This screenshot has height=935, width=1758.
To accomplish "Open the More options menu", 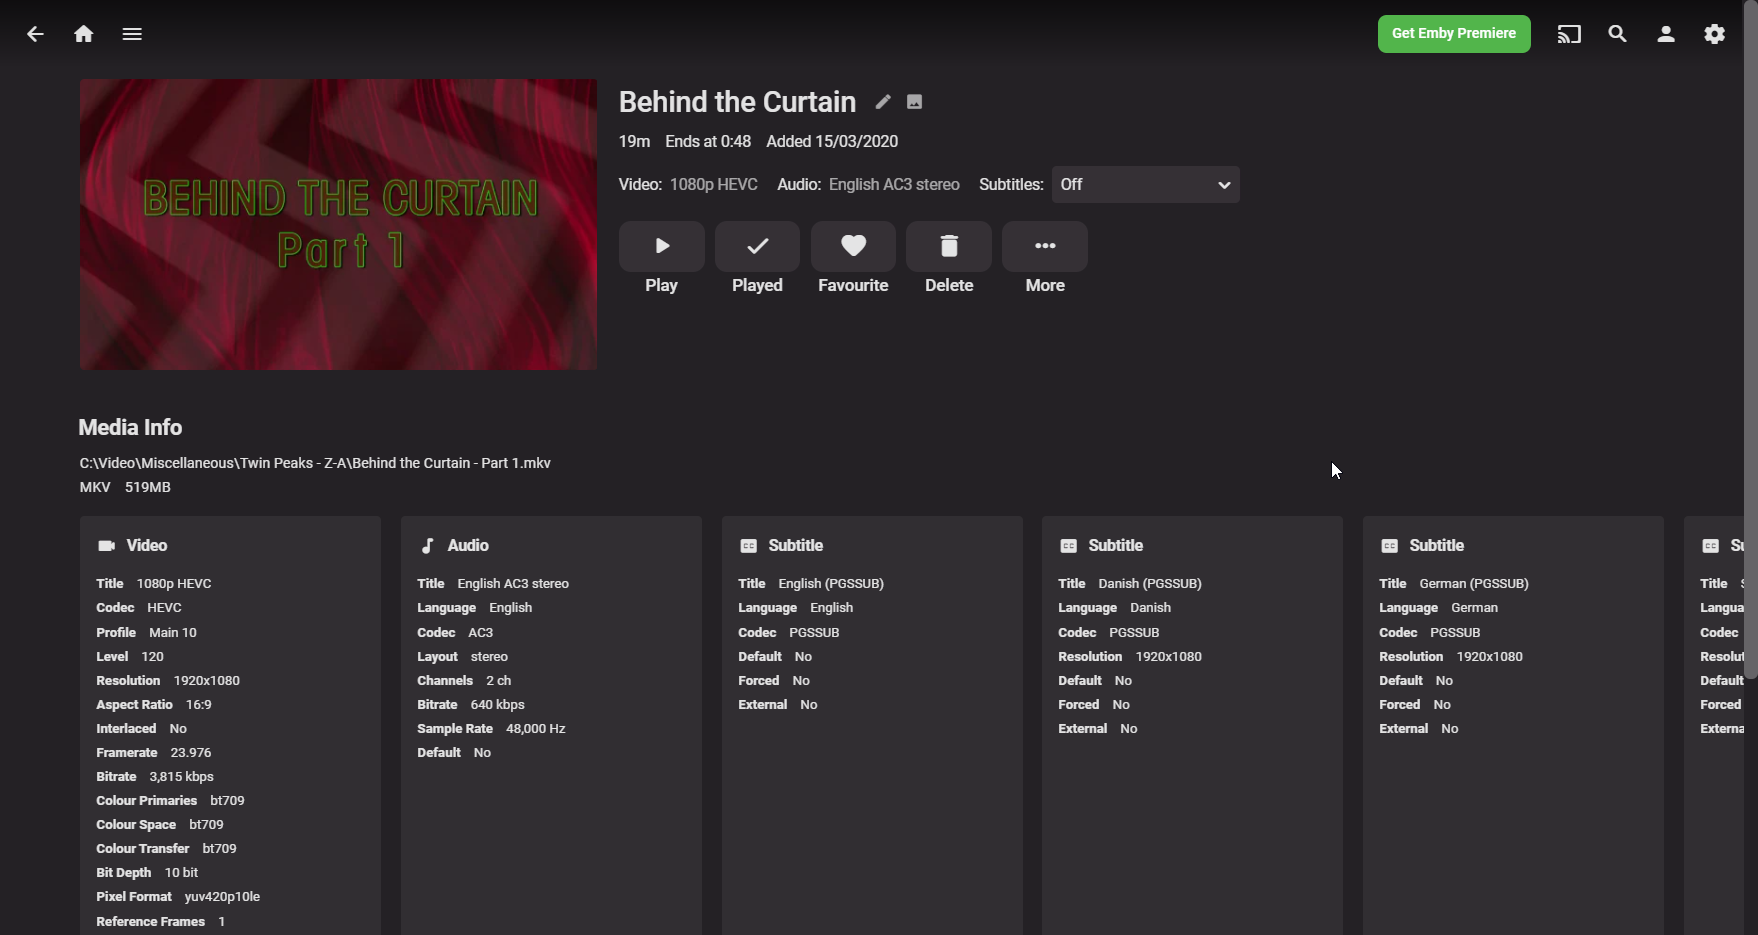I will [x=1044, y=246].
